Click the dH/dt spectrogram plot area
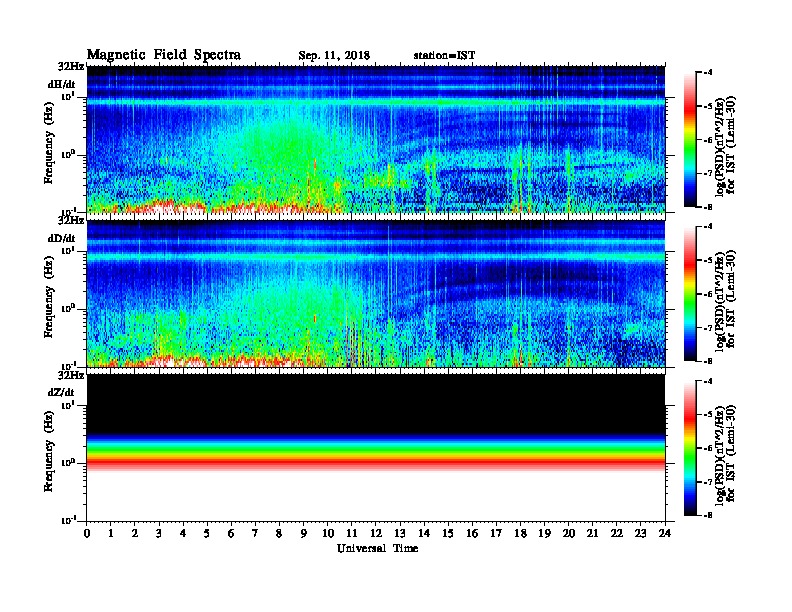792x612 pixels. [x=376, y=139]
